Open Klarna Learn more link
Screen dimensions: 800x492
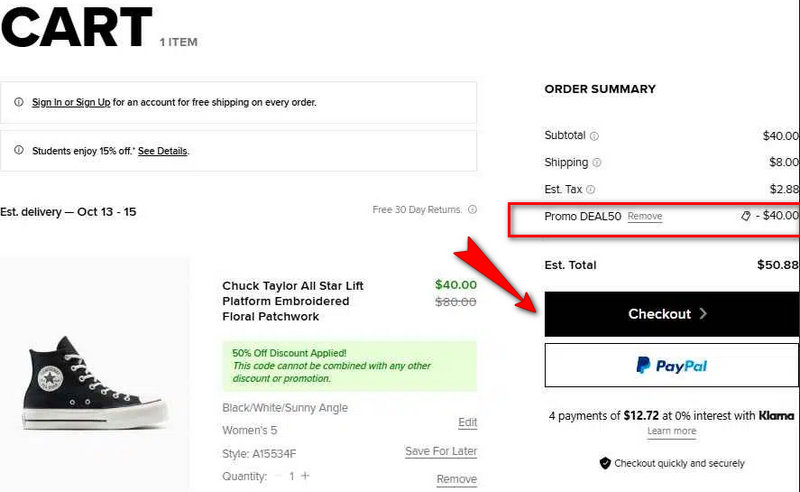click(671, 431)
